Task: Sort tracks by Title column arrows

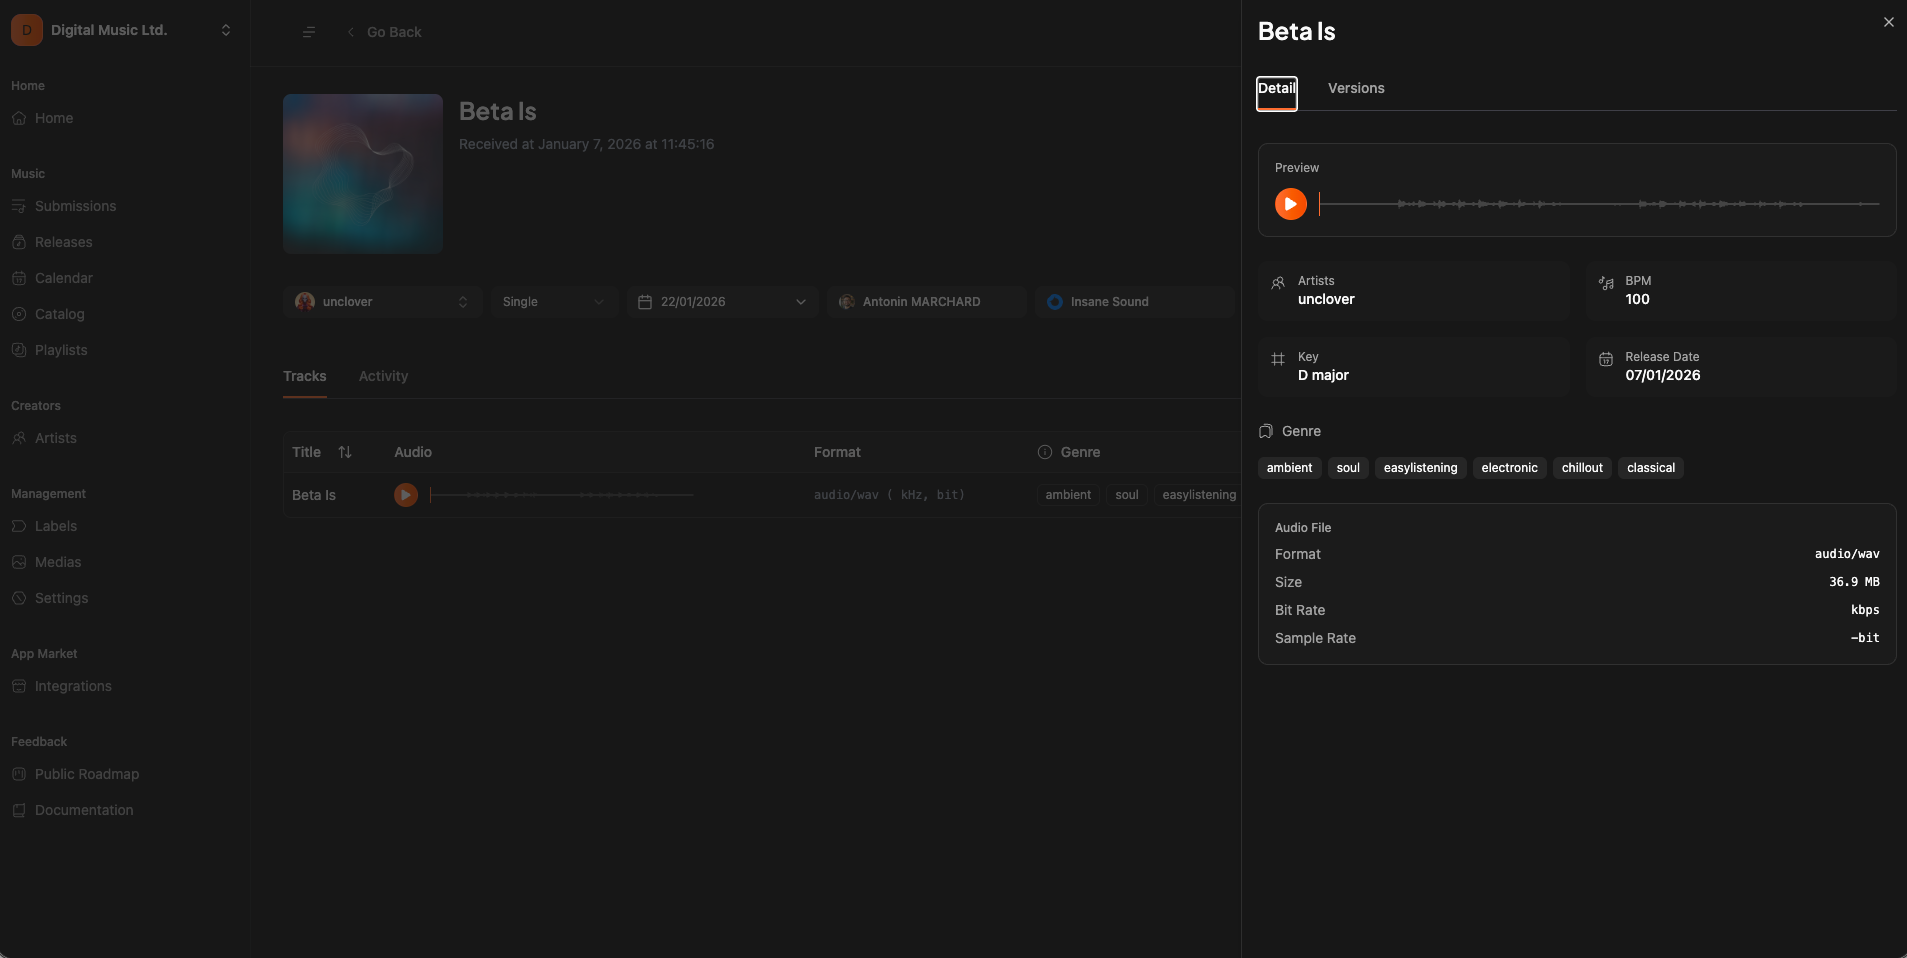Action: (345, 452)
